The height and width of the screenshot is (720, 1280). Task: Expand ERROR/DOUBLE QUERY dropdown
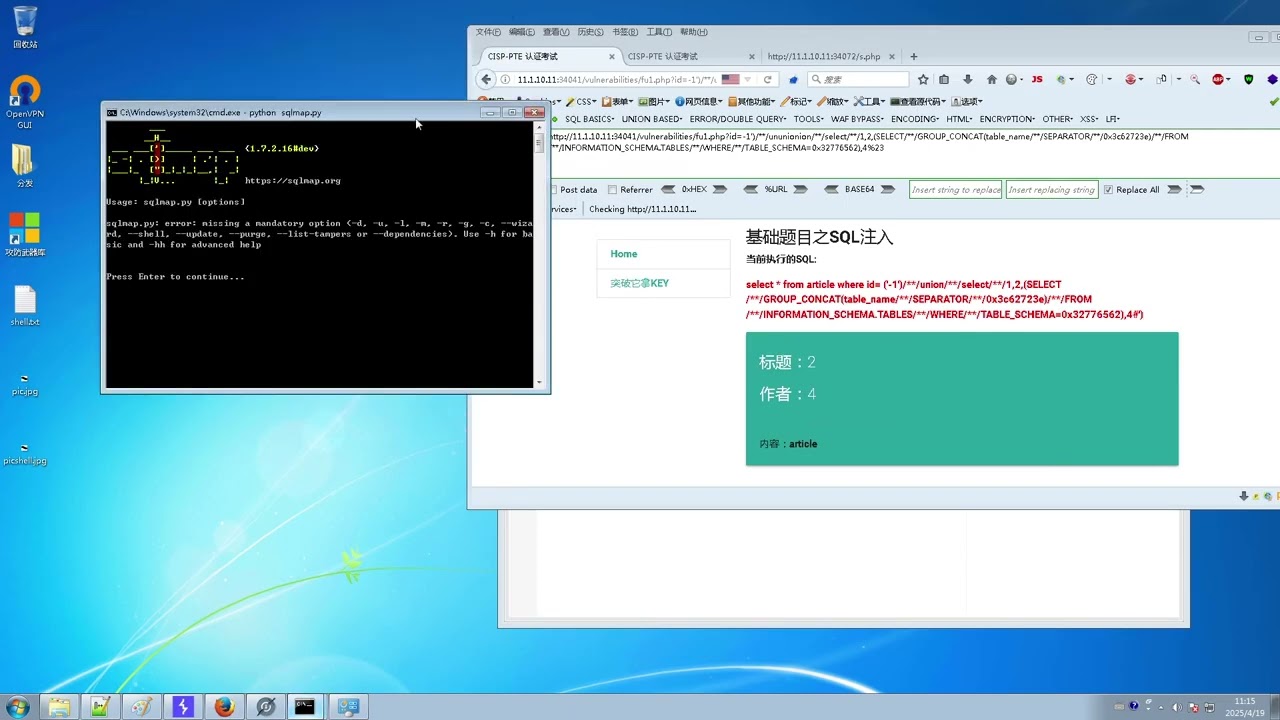click(738, 119)
